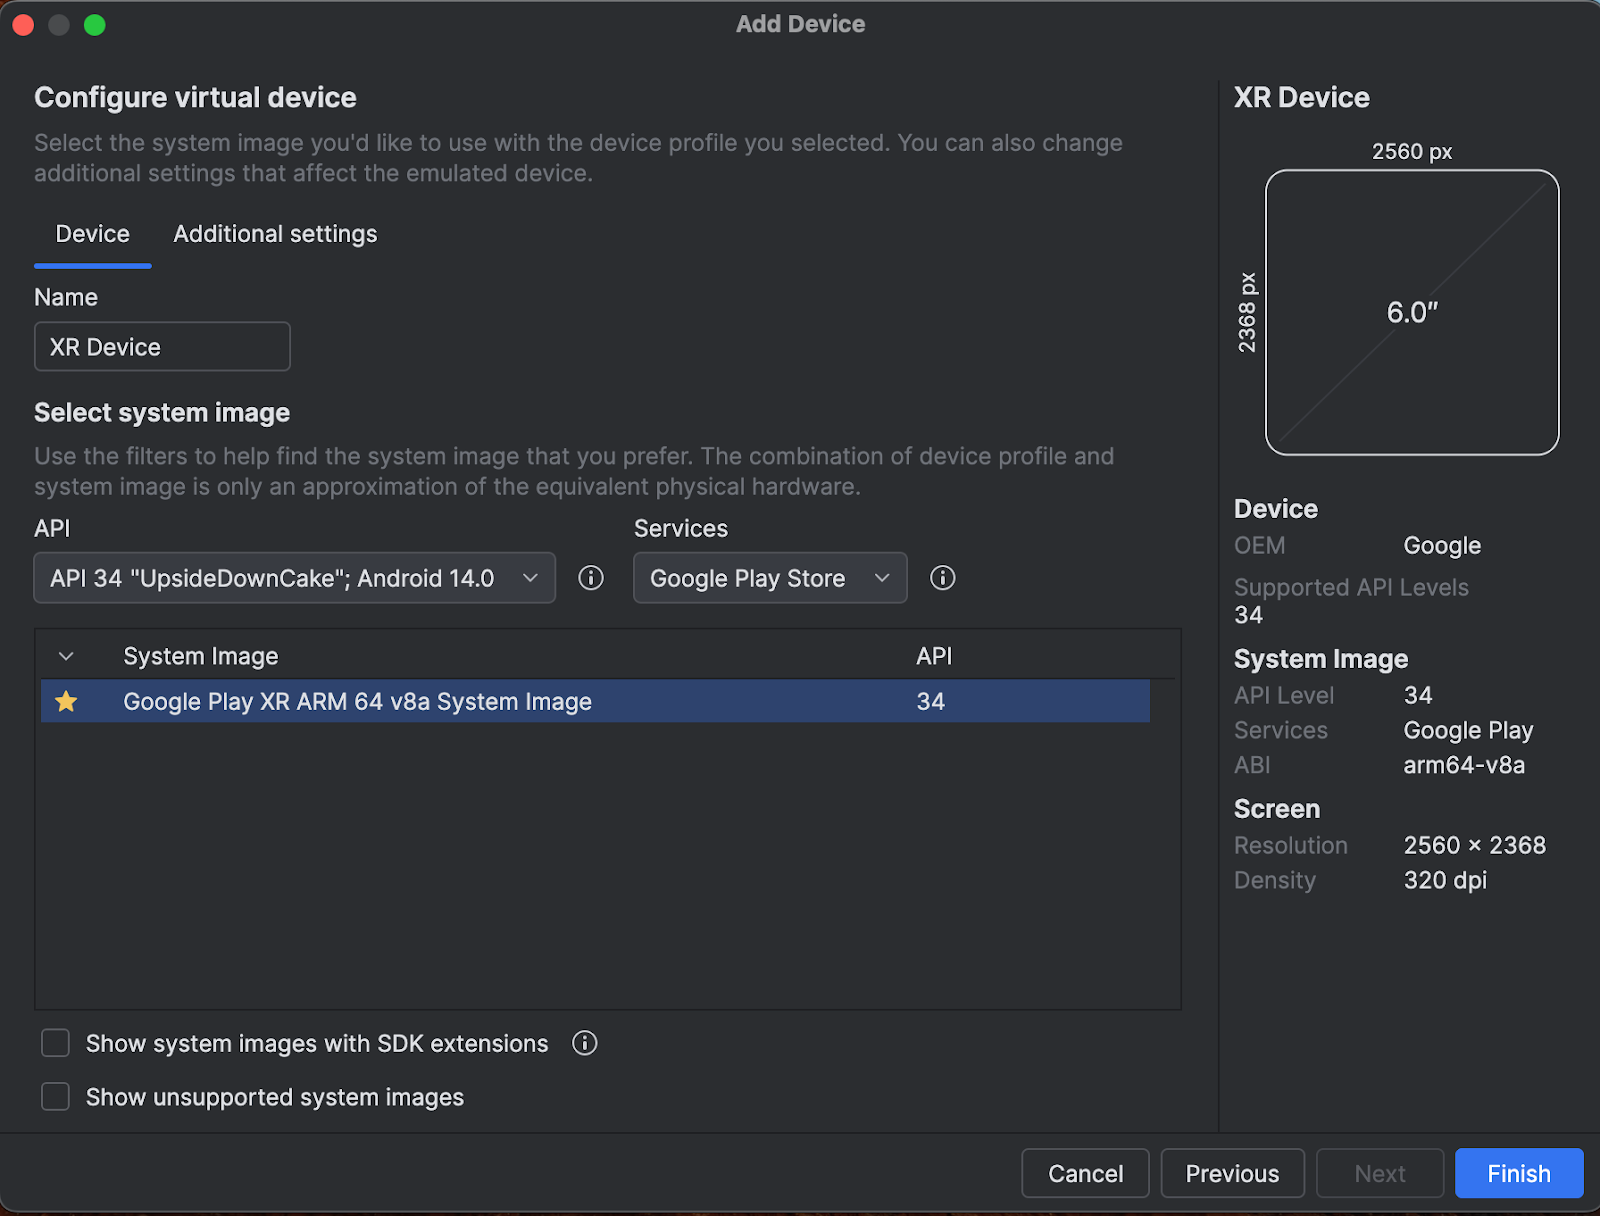Select the Google Play XR ARM 64 image row
1600x1216 pixels.
click(x=595, y=701)
